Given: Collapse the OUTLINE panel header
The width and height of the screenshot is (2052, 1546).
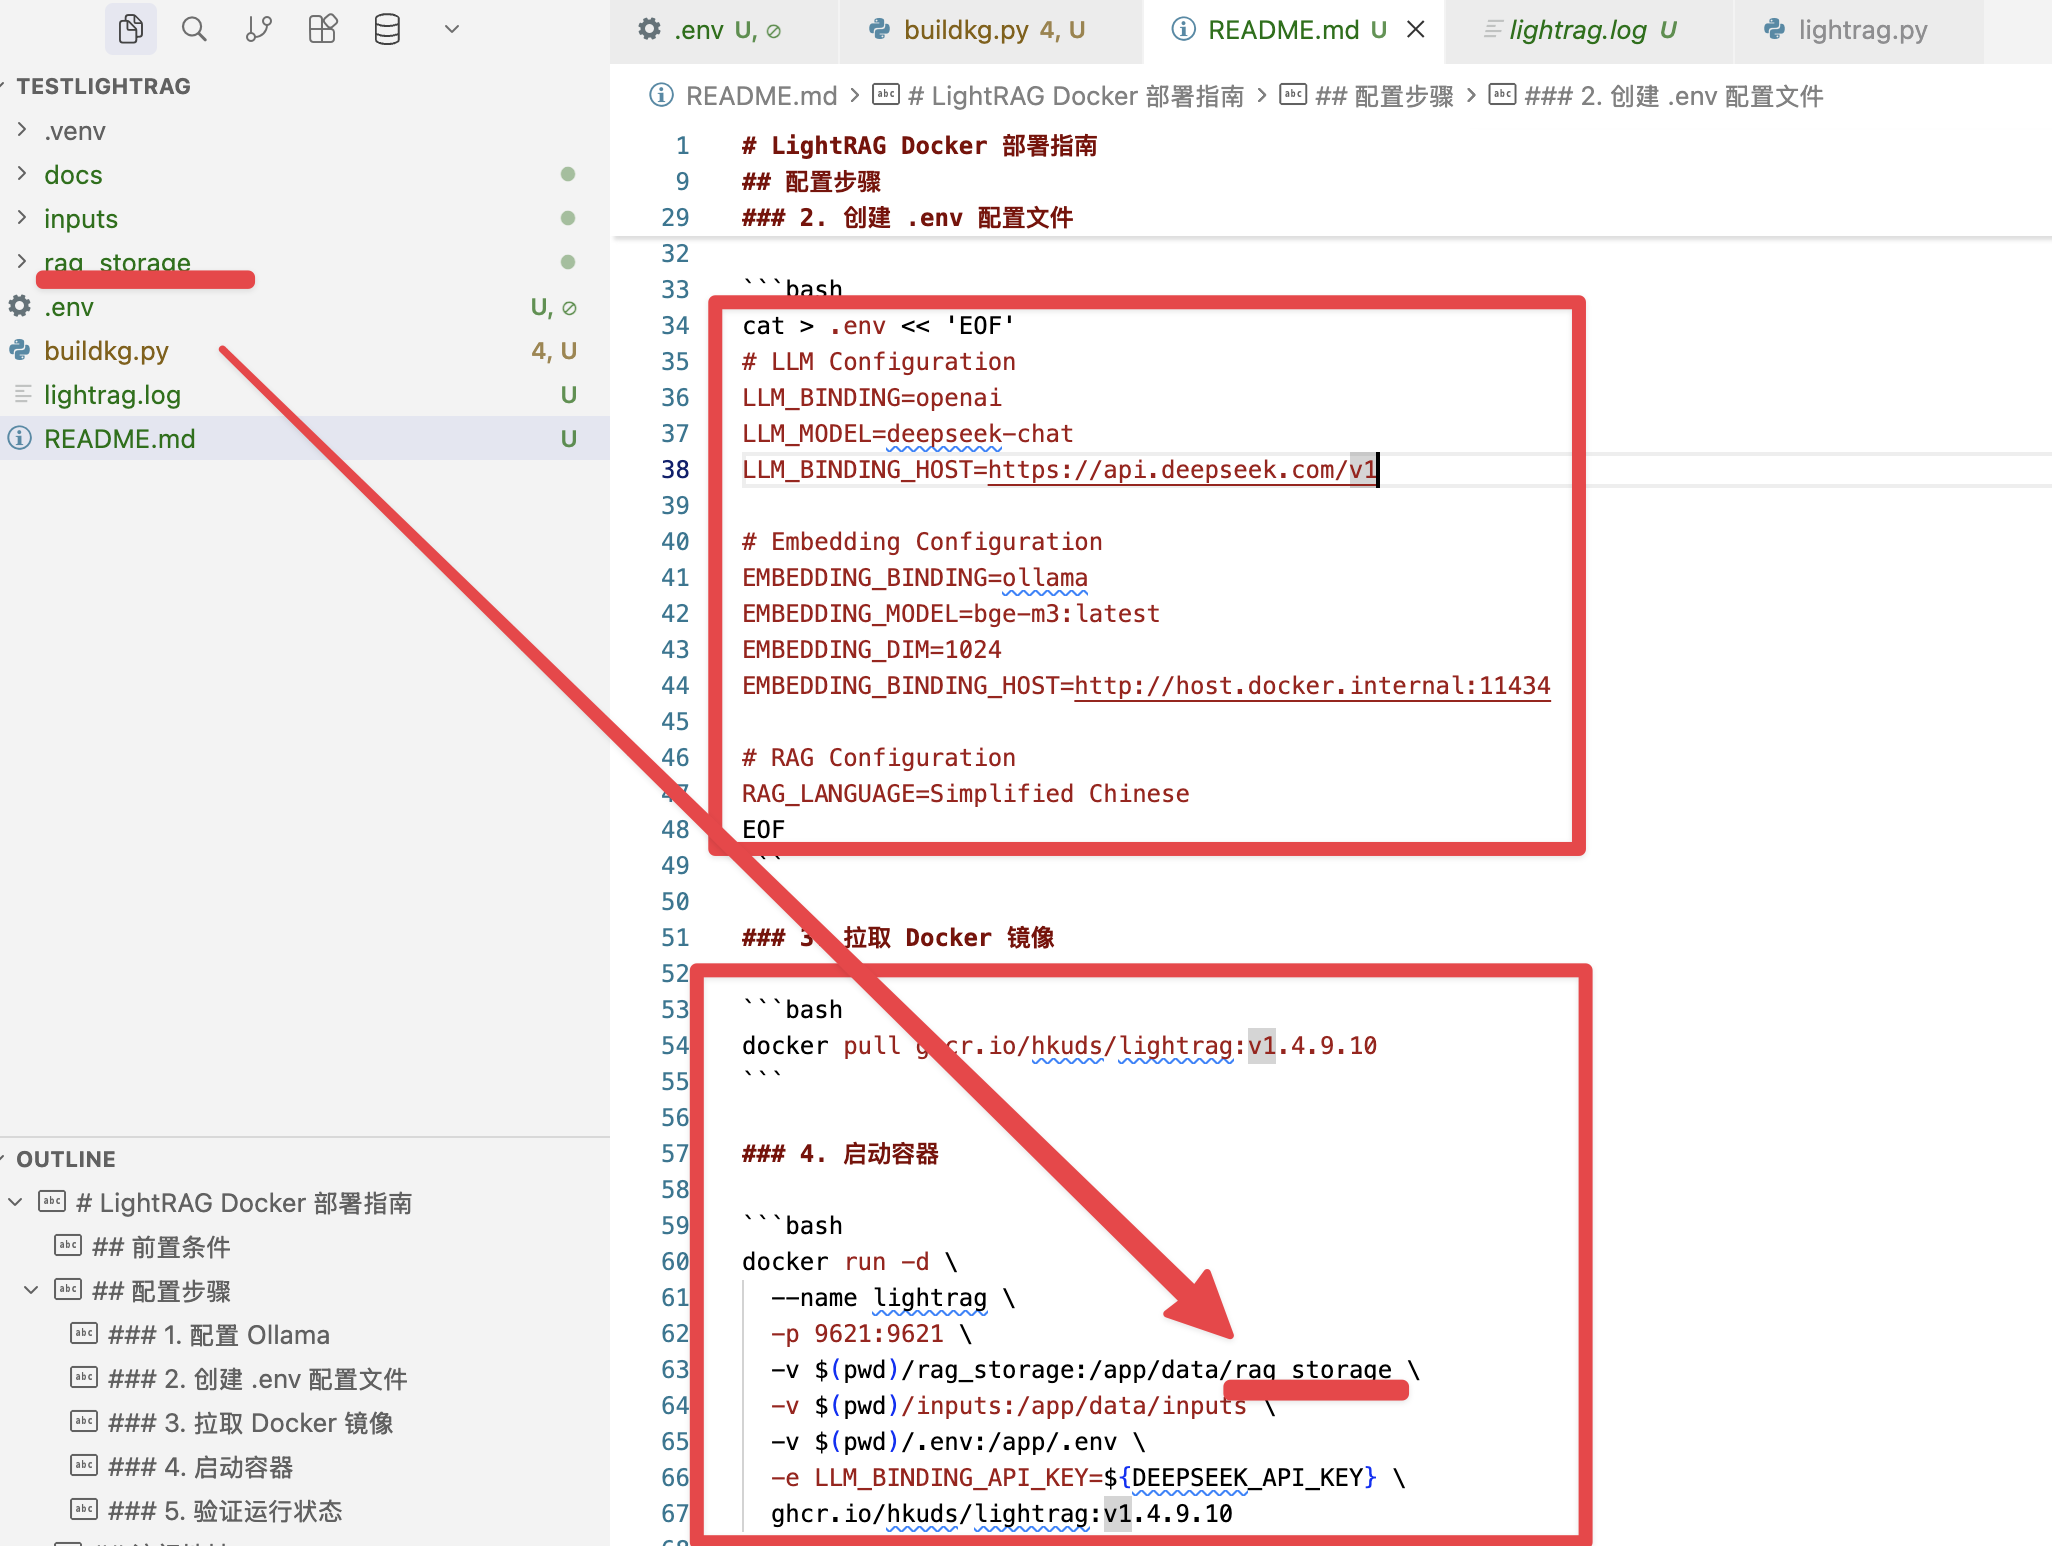Looking at the screenshot, I should click(x=66, y=1159).
